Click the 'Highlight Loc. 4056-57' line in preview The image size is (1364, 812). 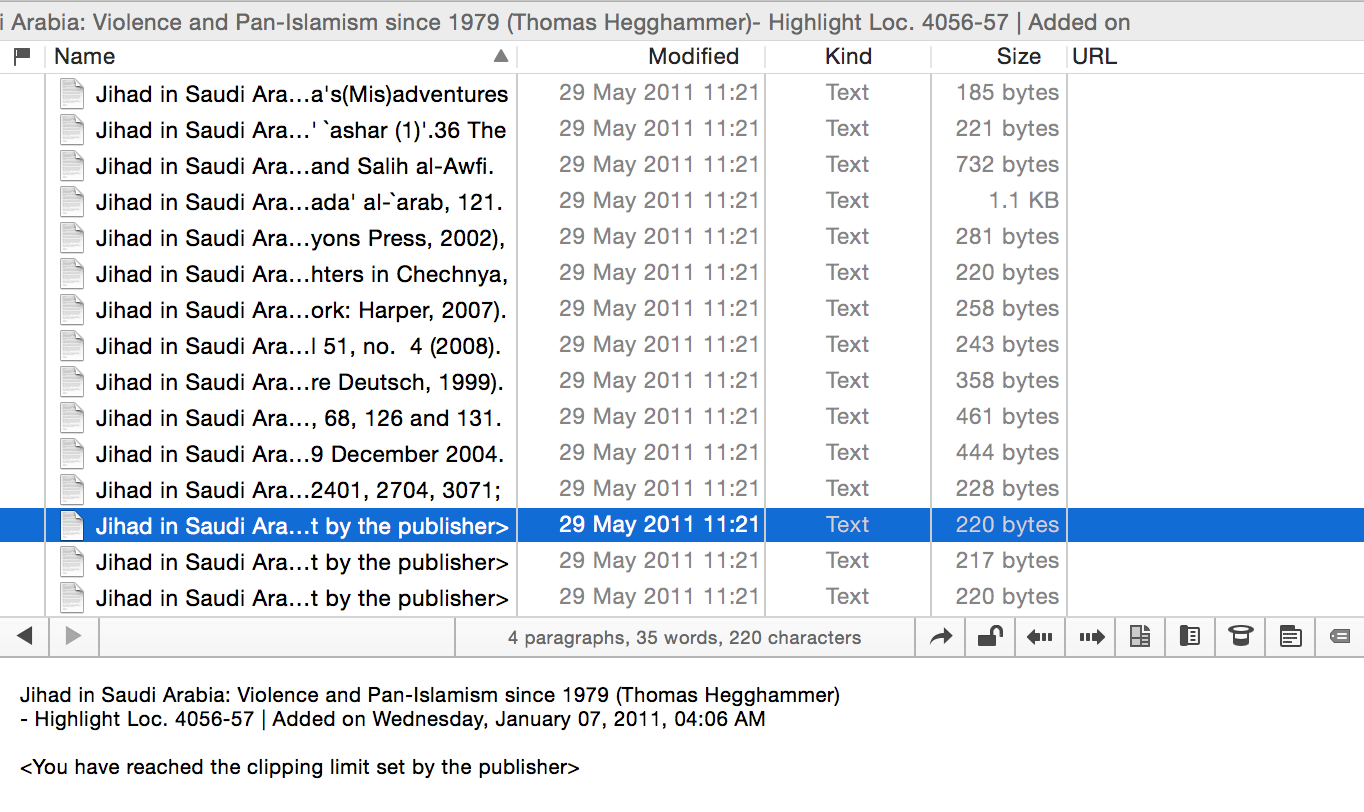coord(392,719)
